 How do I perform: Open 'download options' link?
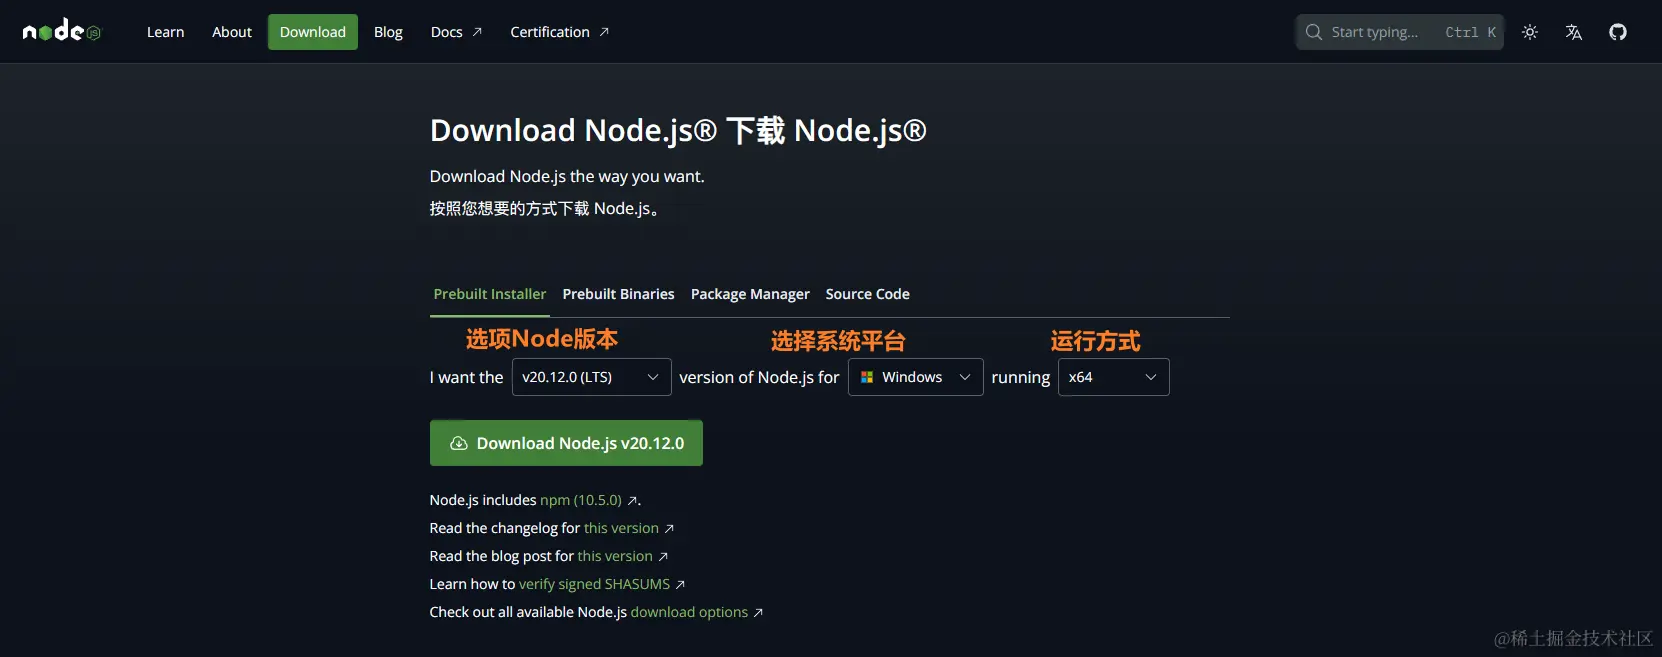pyautogui.click(x=689, y=612)
